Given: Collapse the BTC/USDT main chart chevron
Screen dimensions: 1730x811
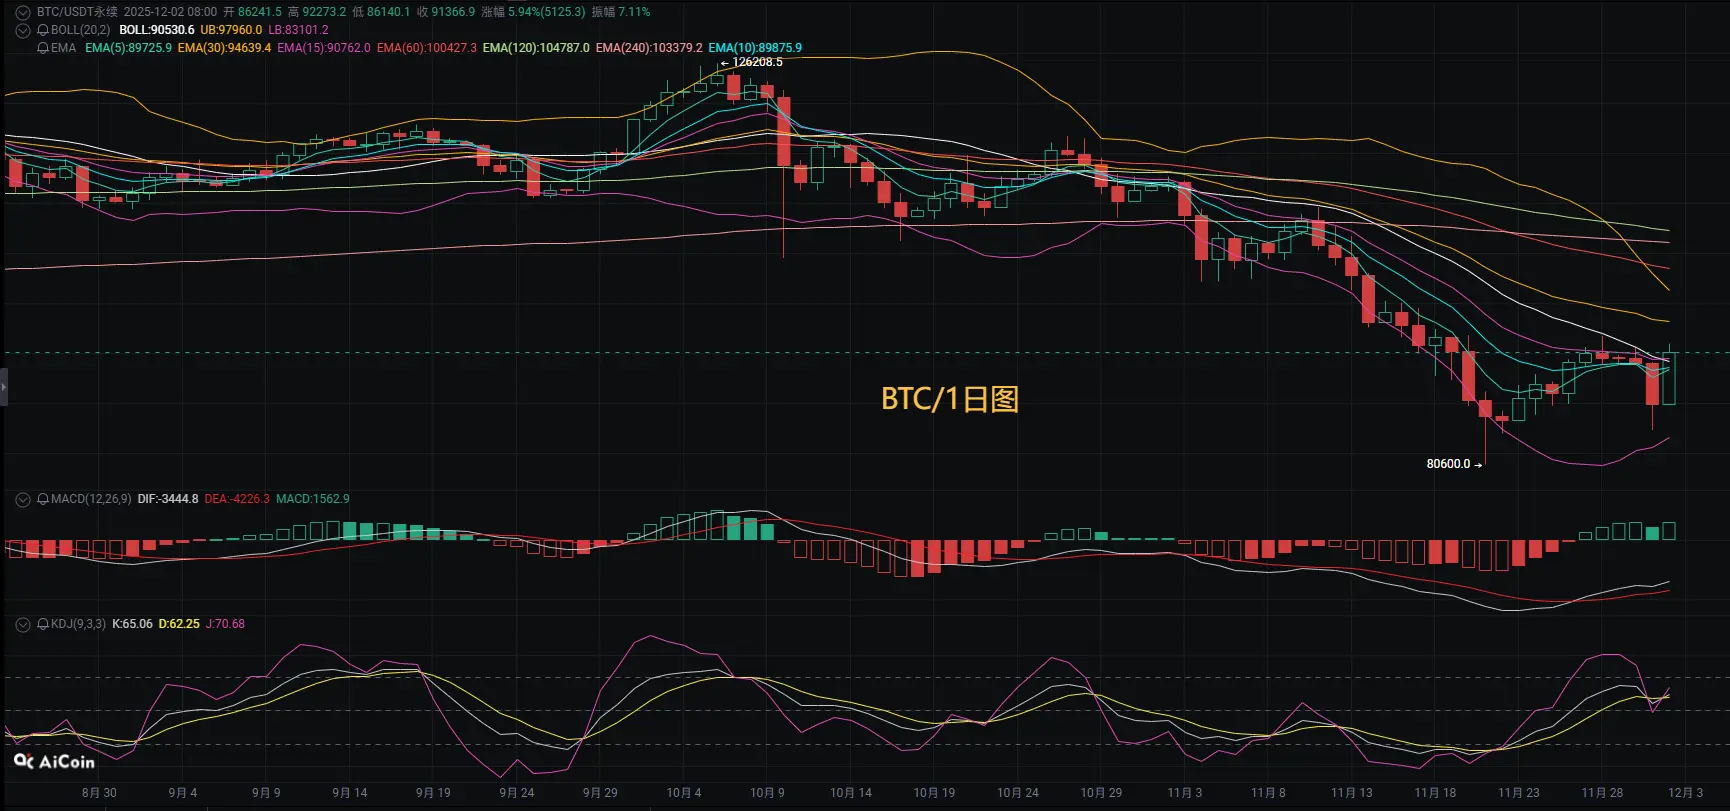Looking at the screenshot, I should tap(23, 12).
